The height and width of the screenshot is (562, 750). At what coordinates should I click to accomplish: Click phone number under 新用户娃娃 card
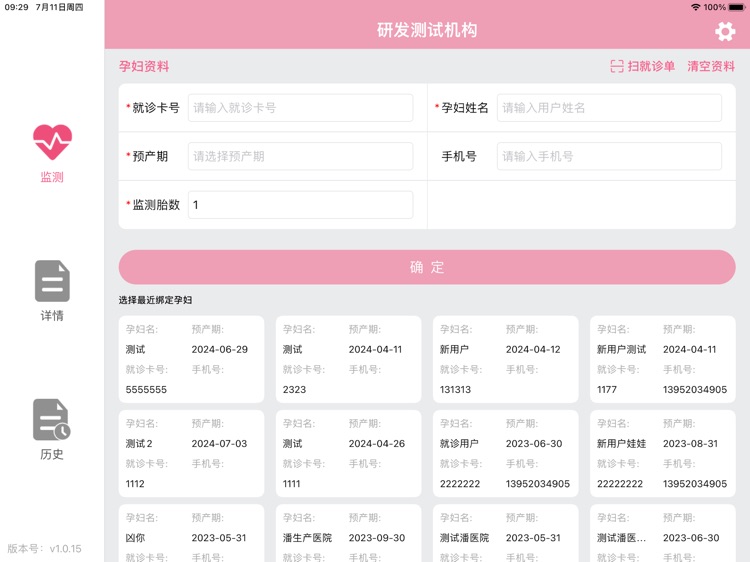pyautogui.click(x=695, y=484)
